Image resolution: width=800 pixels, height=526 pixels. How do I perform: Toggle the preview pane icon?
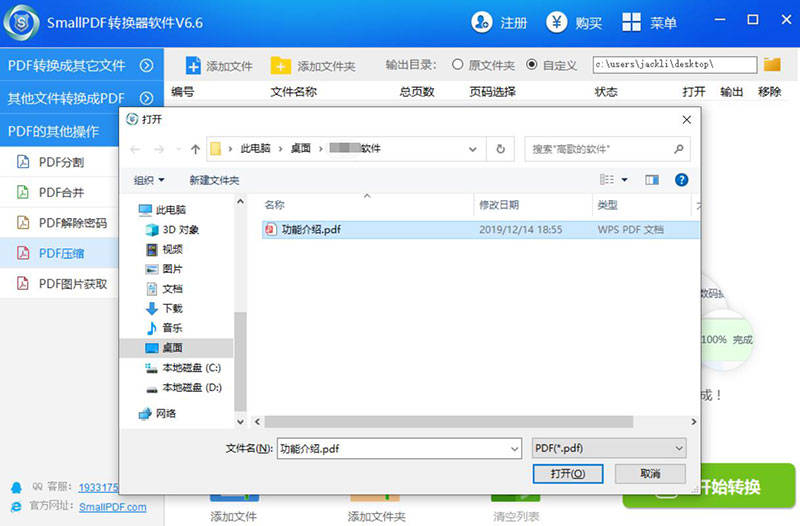(652, 180)
